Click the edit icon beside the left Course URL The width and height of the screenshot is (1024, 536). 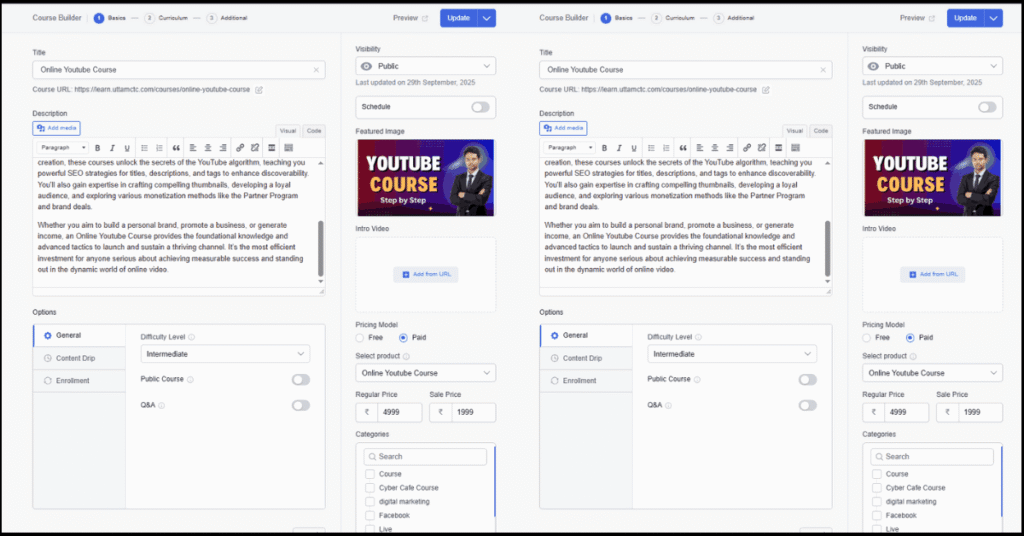[x=259, y=90]
